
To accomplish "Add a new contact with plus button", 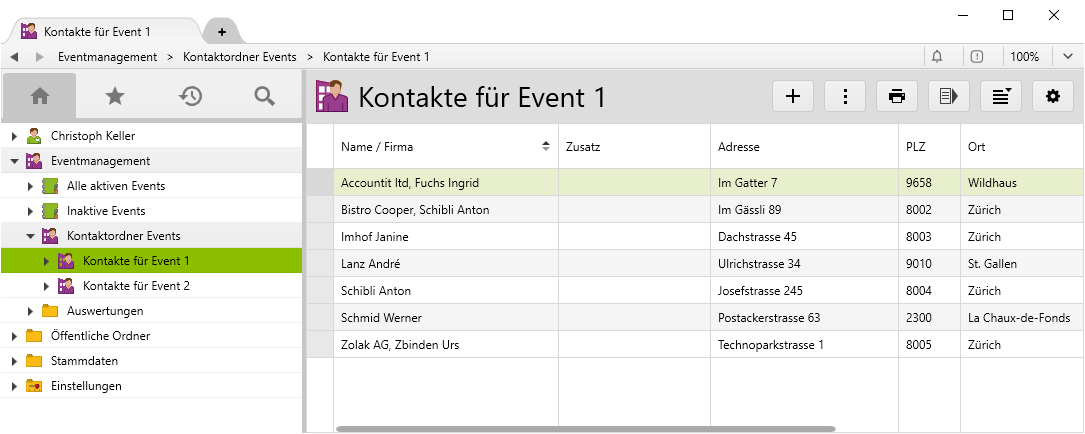I will (793, 96).
